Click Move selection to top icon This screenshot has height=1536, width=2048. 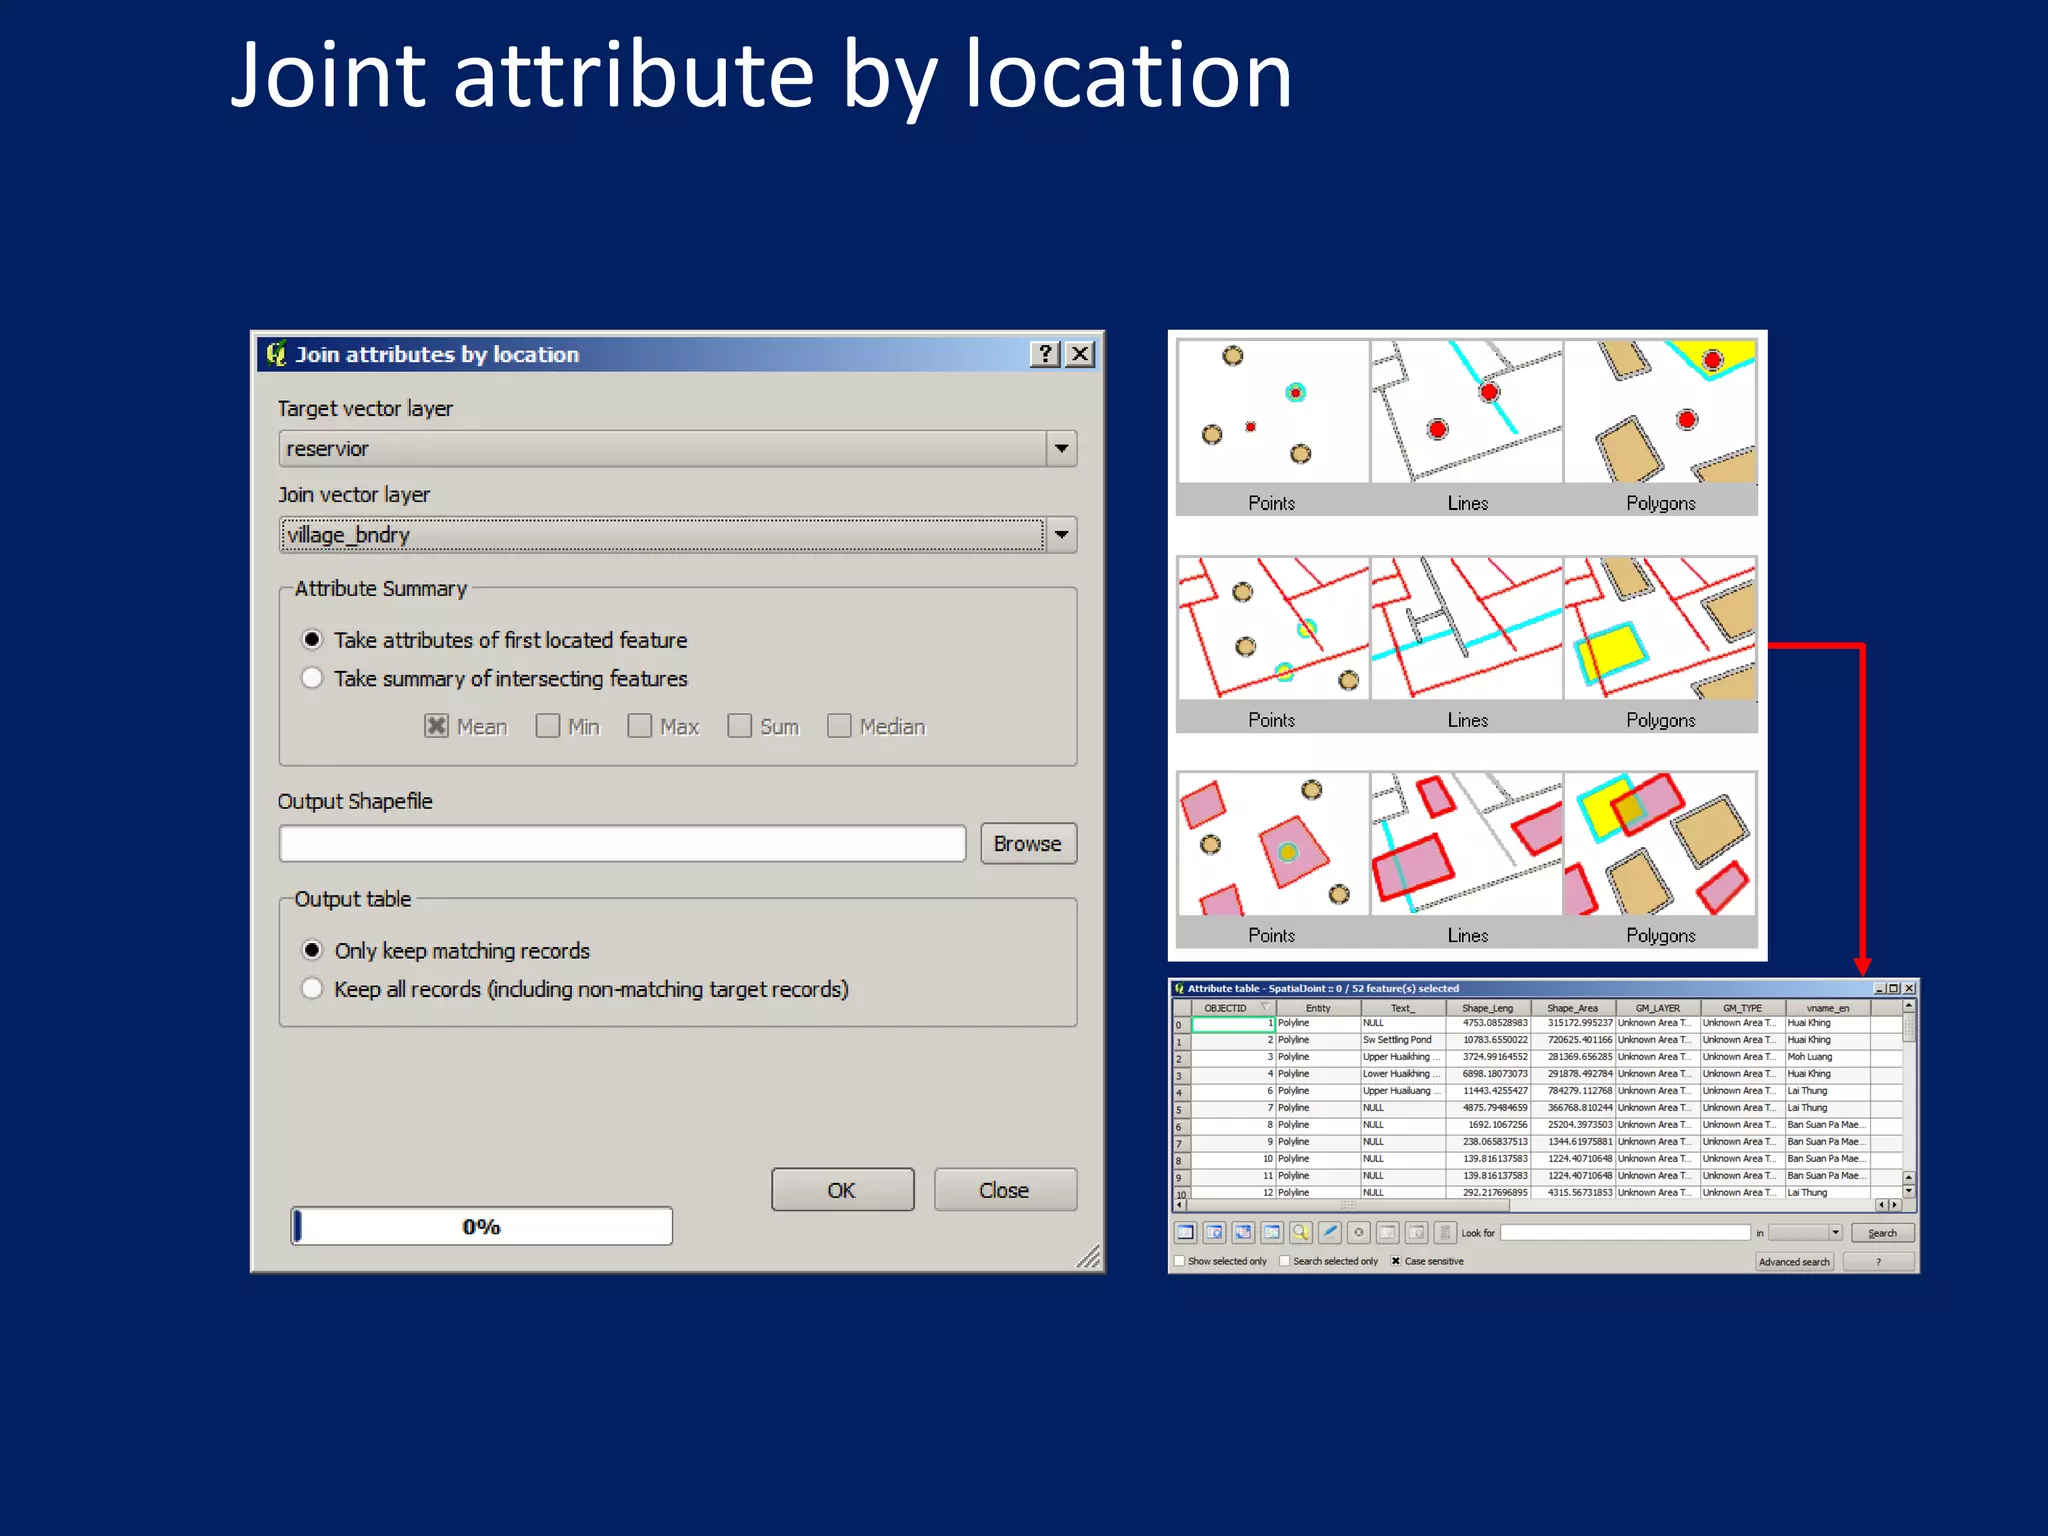point(1214,1232)
